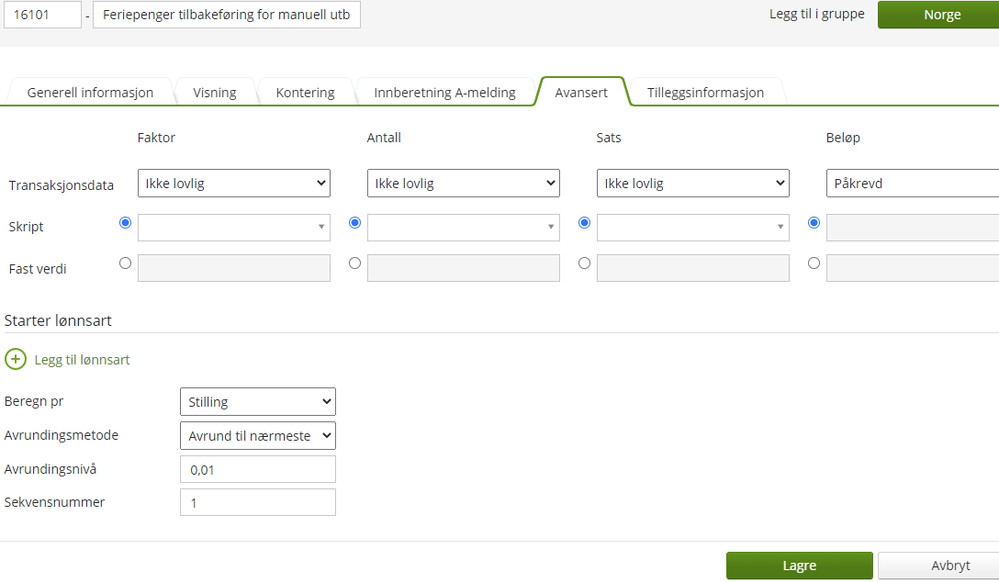This screenshot has height=582, width=999.
Task: Click the Avrundingsnivå field showing 0,01
Action: (x=257, y=469)
